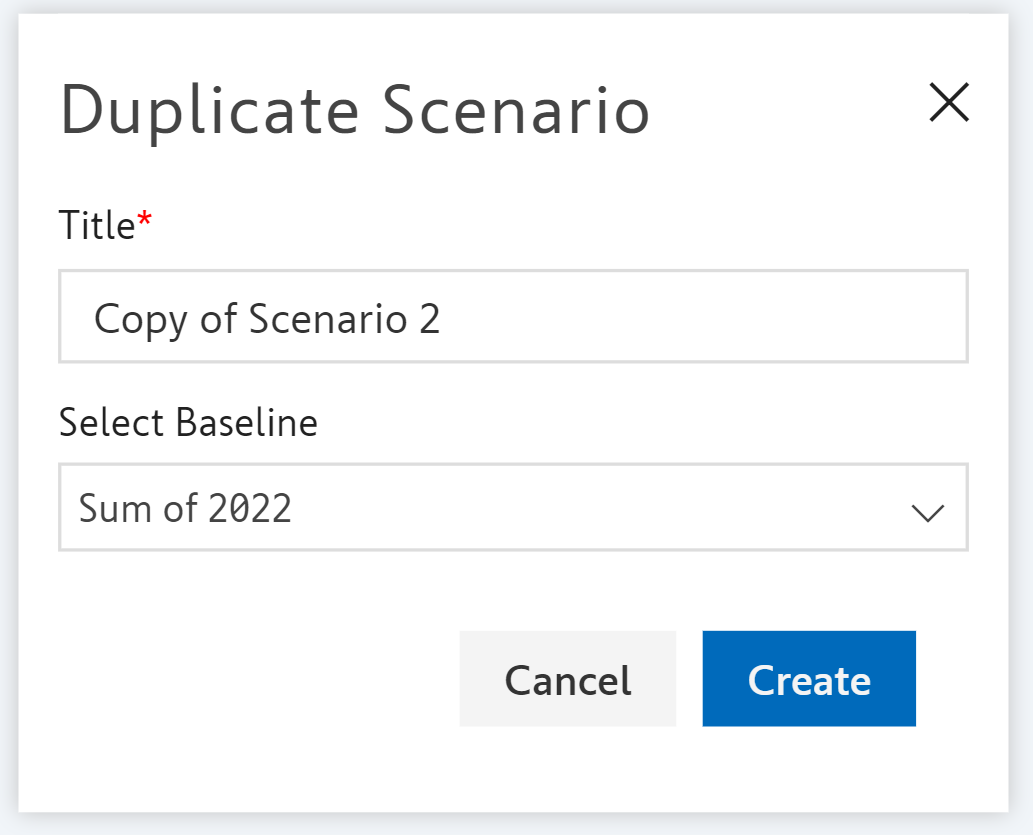Click the Select Baseline label
This screenshot has width=1033, height=835.
pos(188,423)
